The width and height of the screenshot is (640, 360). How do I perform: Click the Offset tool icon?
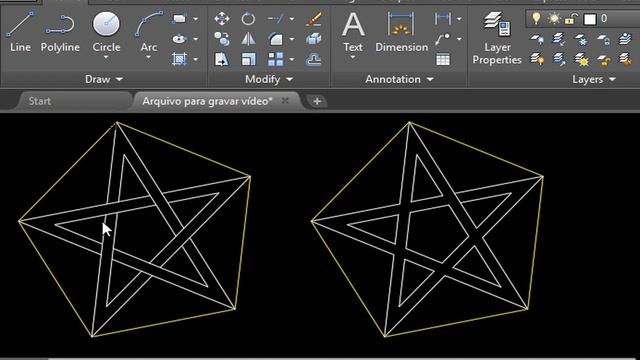[x=313, y=60]
